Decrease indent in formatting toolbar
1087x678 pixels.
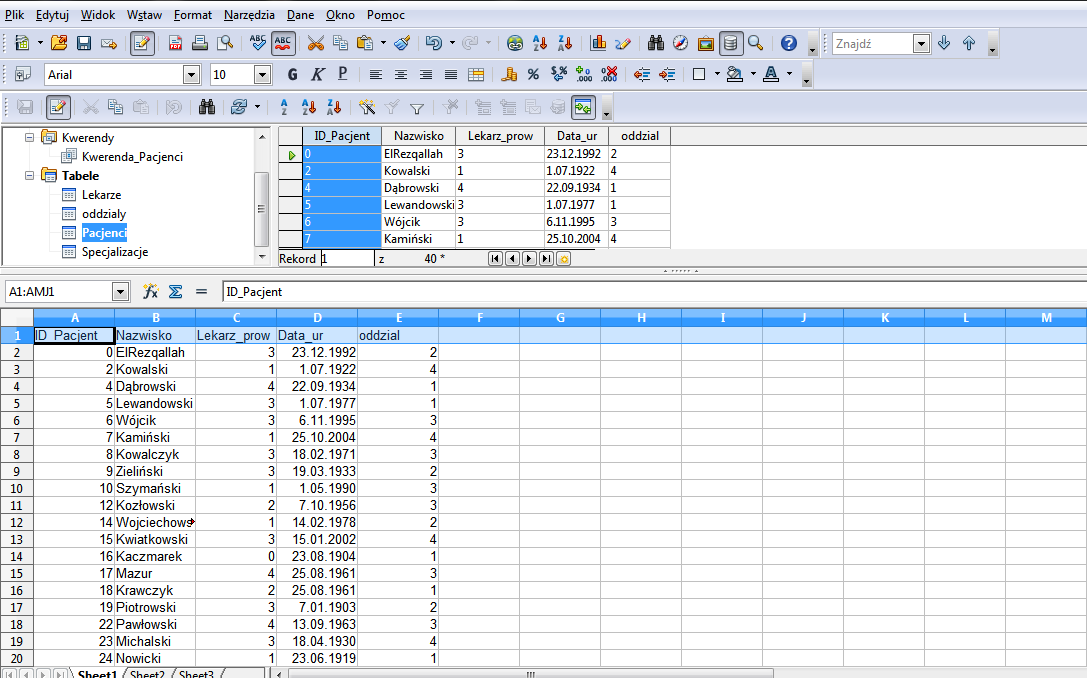point(642,74)
